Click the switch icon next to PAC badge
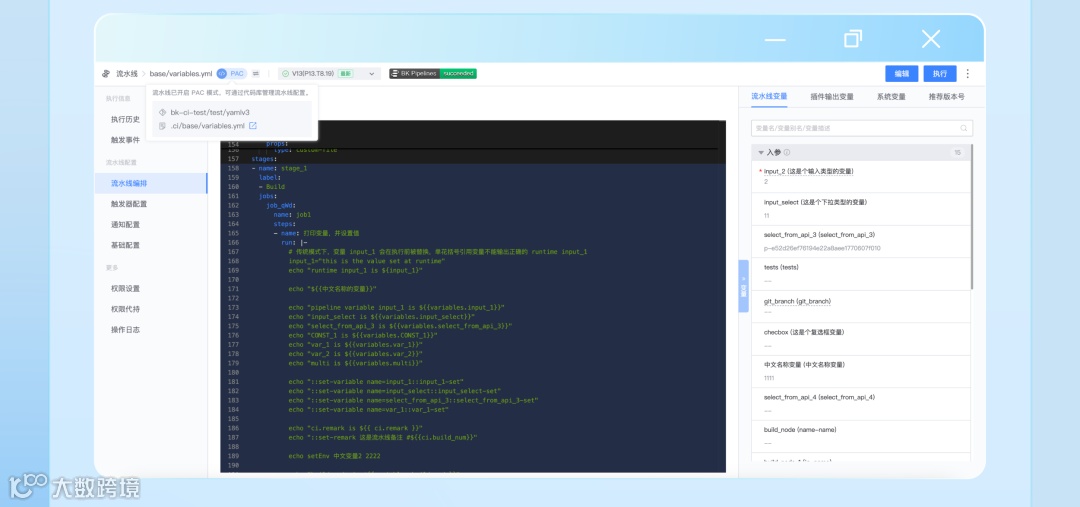1080x507 pixels. tap(256, 74)
